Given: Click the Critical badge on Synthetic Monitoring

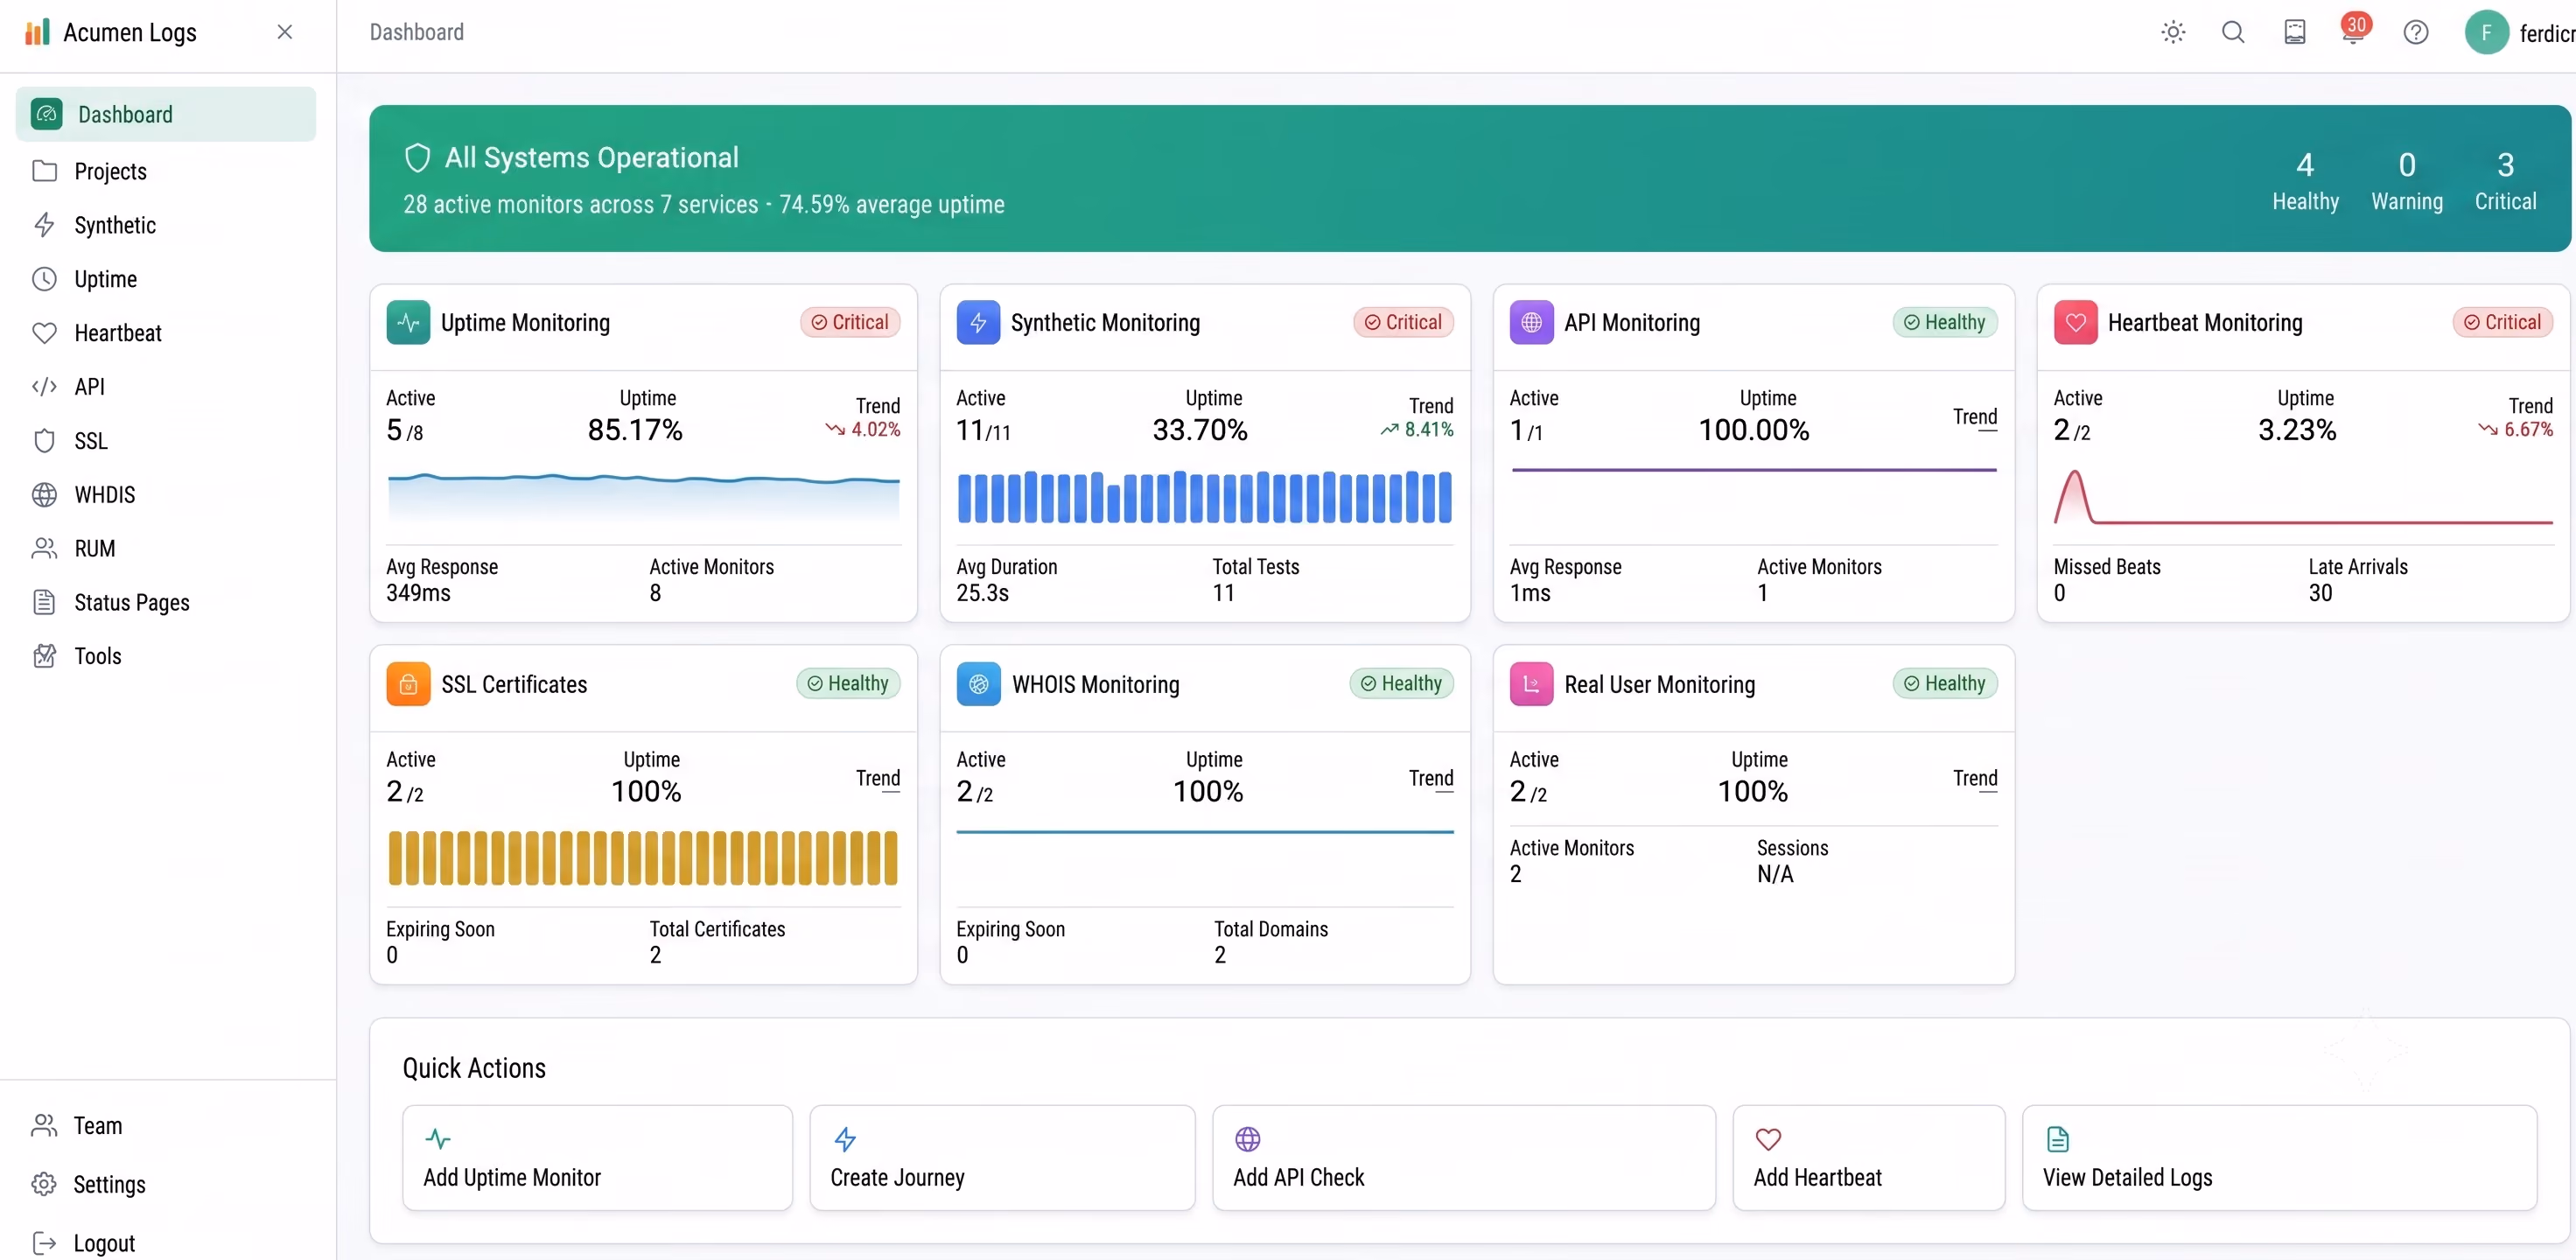Looking at the screenshot, I should click(1403, 322).
